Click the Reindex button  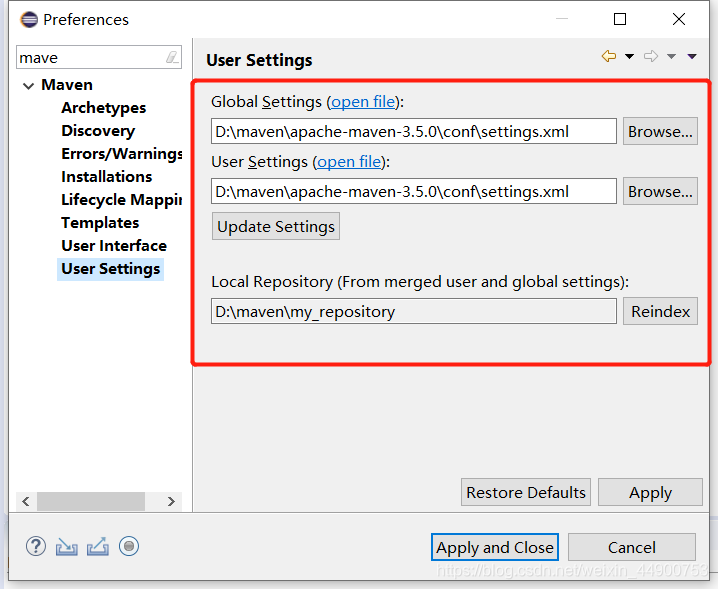[x=660, y=311]
